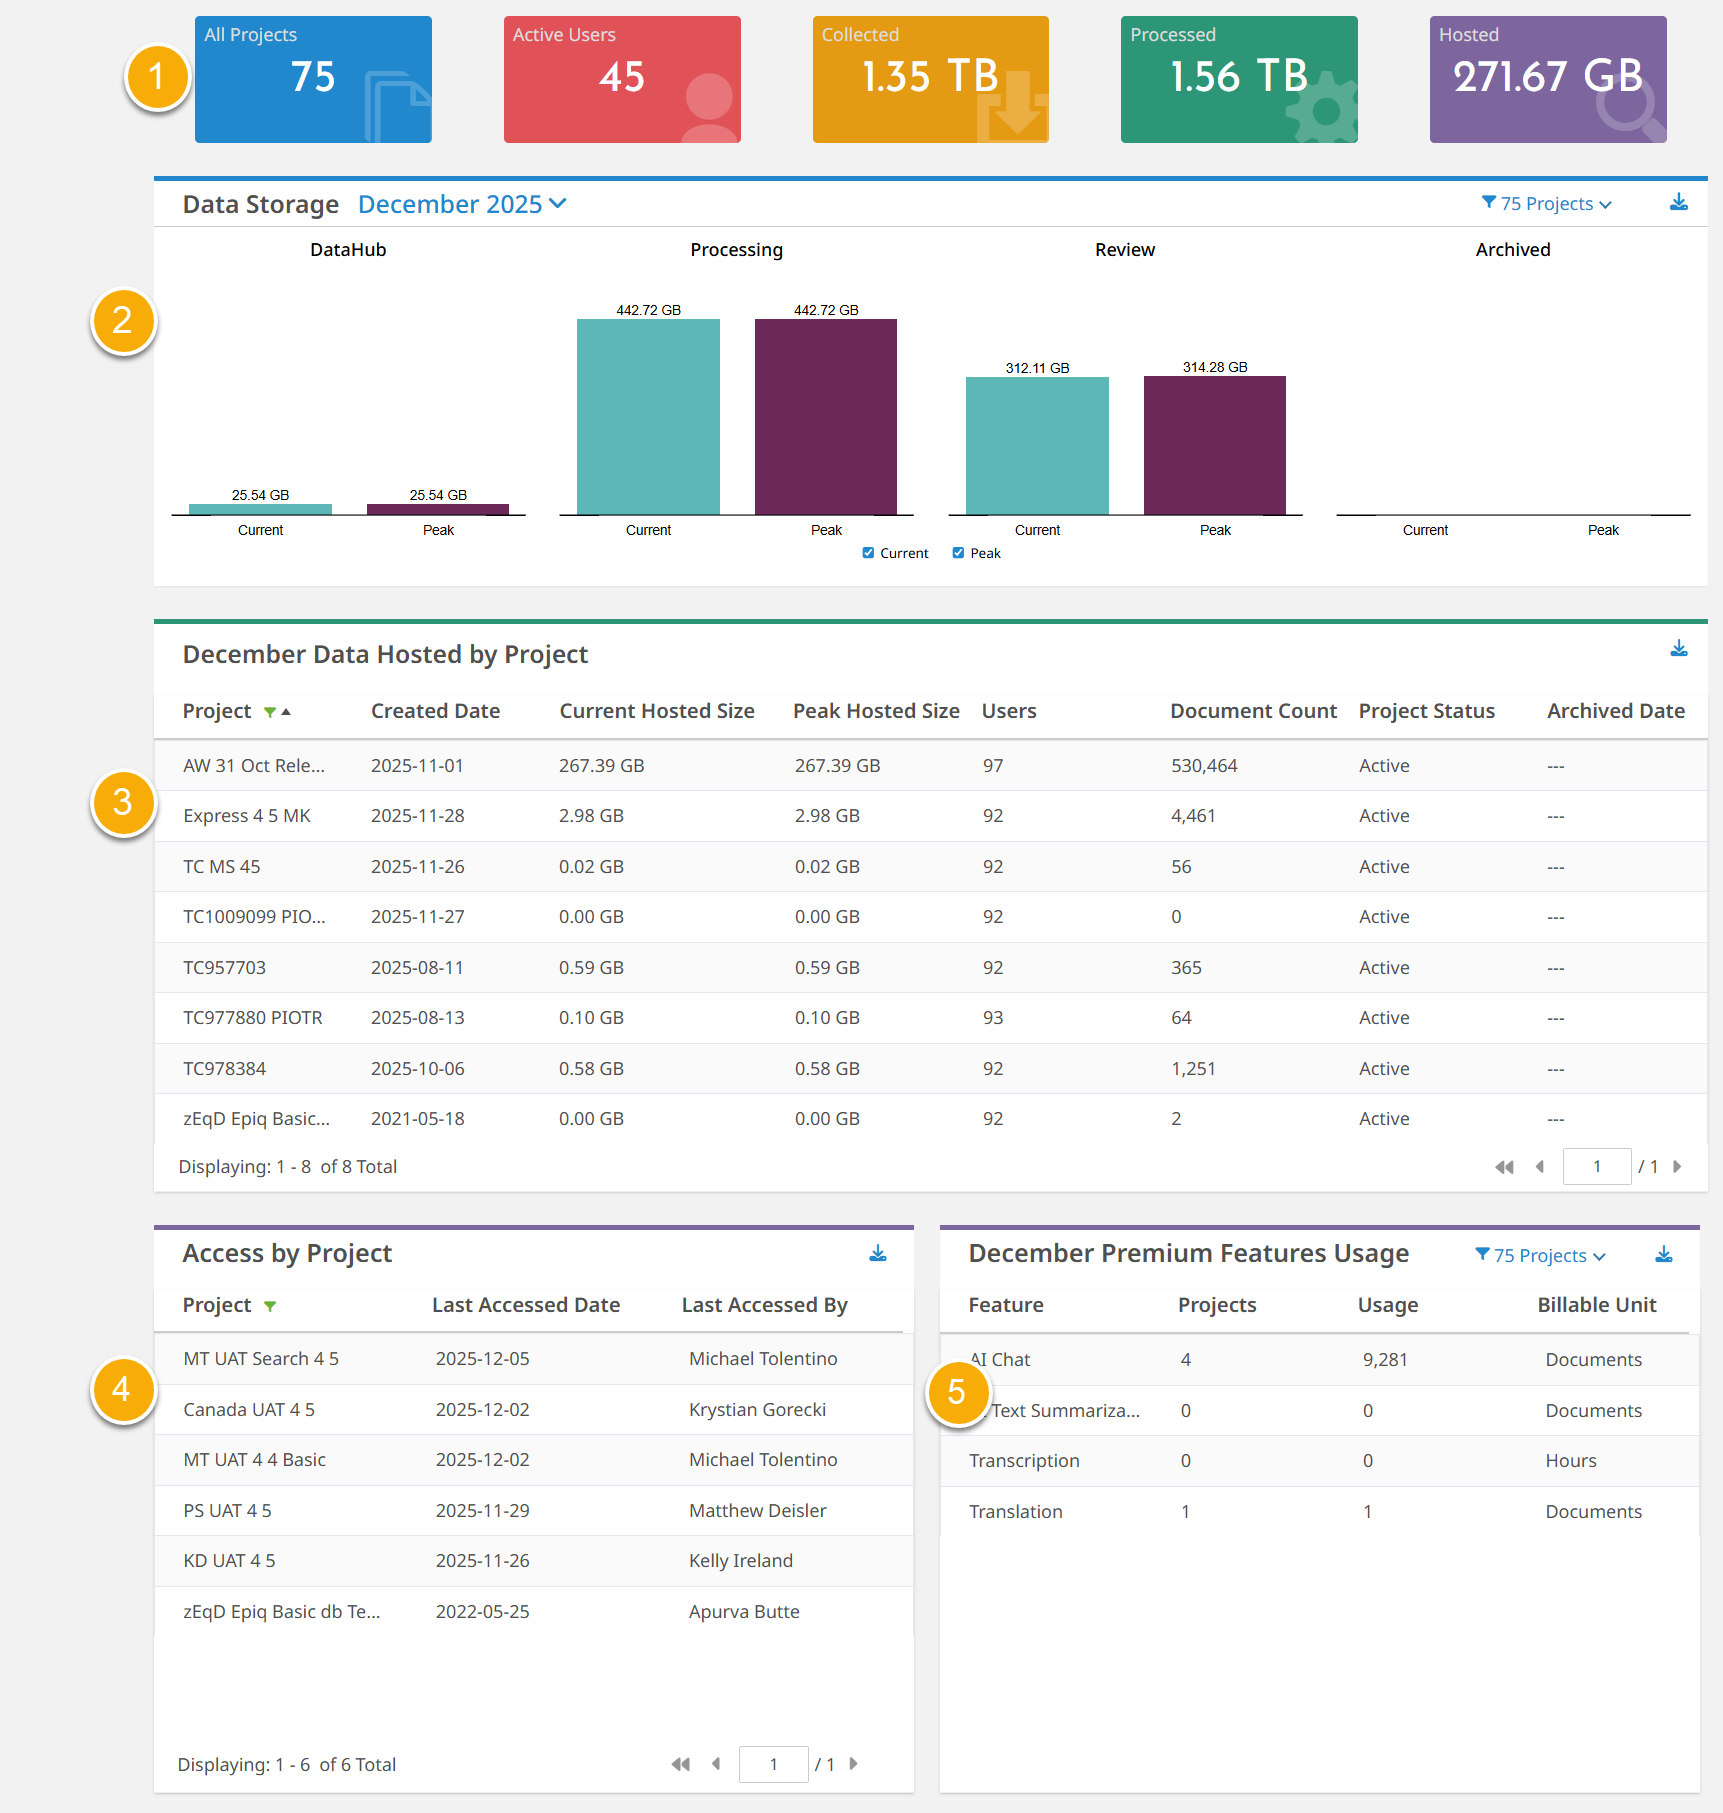1723x1813 pixels.
Task: Expand 75 Projects filter in Data Storage
Action: [x=1546, y=204]
